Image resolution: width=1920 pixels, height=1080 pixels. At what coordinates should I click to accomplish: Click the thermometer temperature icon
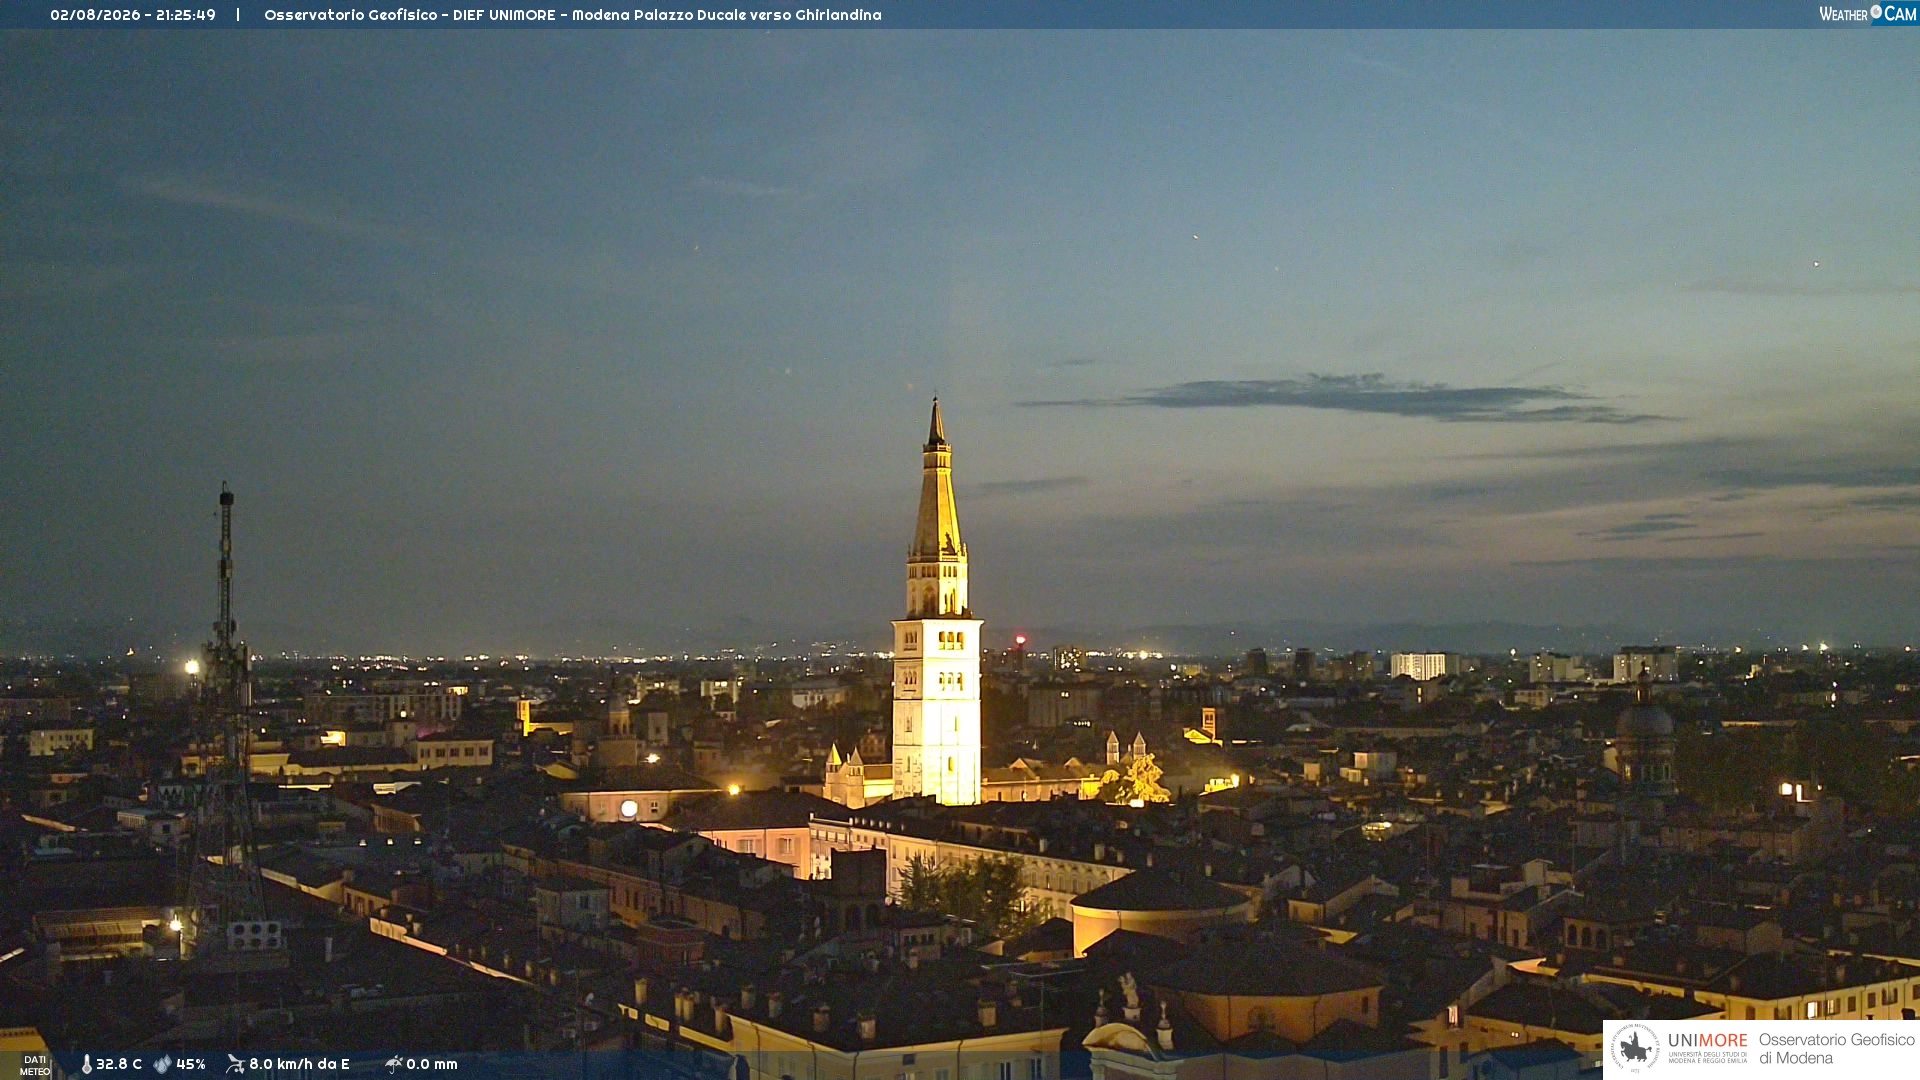(x=87, y=1065)
